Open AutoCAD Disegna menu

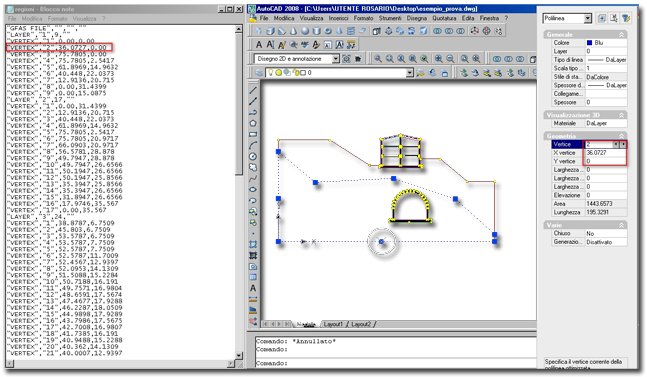[416, 19]
